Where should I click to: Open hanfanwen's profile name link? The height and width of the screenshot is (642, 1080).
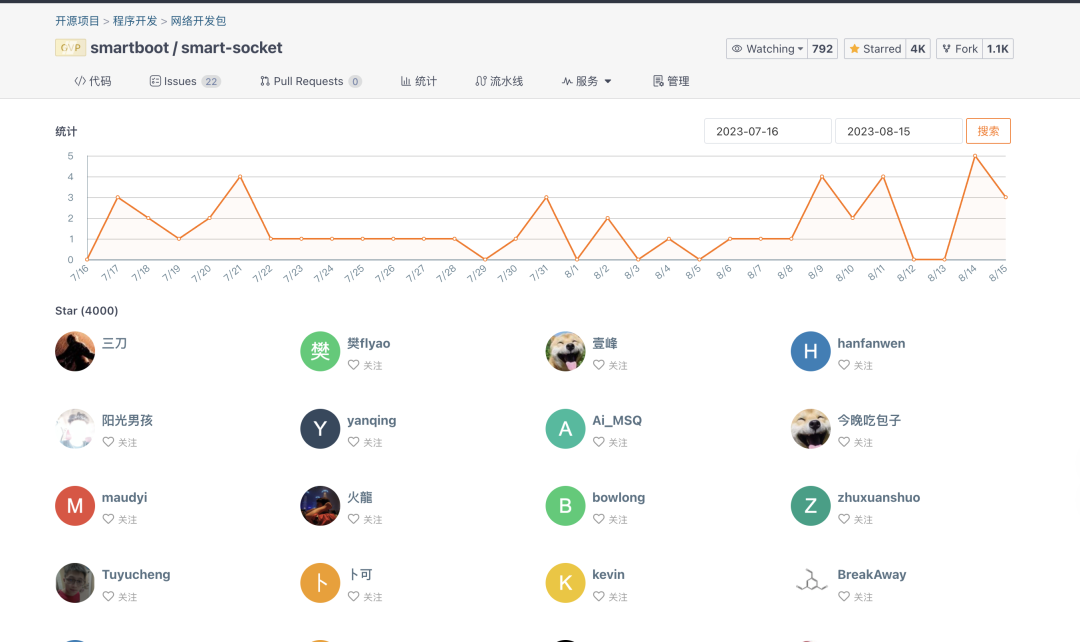click(871, 343)
